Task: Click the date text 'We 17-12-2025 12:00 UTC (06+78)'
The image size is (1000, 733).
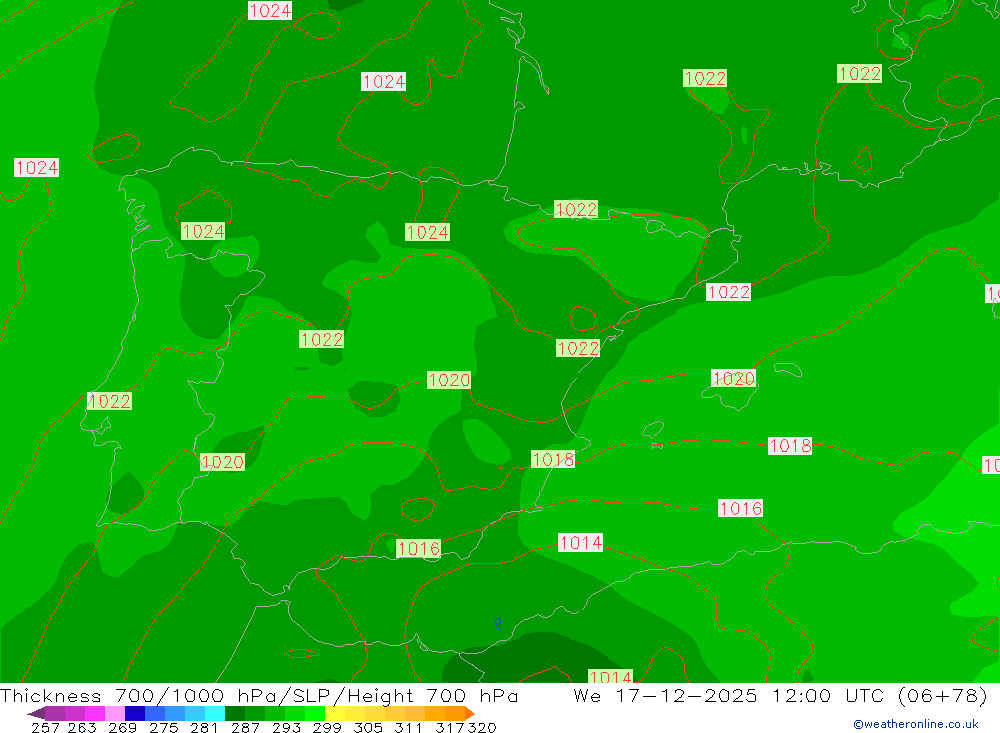Action: click(x=781, y=695)
